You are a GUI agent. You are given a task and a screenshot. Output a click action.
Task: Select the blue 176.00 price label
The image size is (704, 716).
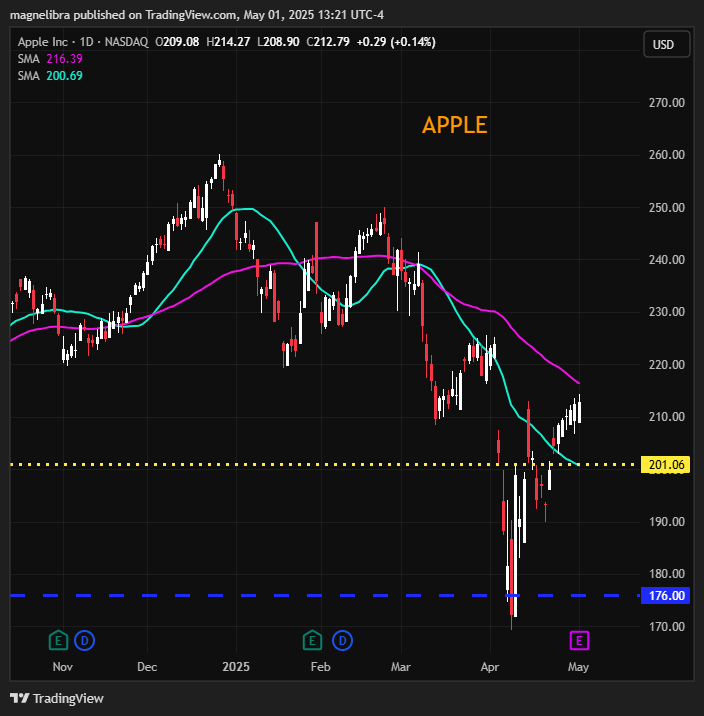[x=666, y=595]
